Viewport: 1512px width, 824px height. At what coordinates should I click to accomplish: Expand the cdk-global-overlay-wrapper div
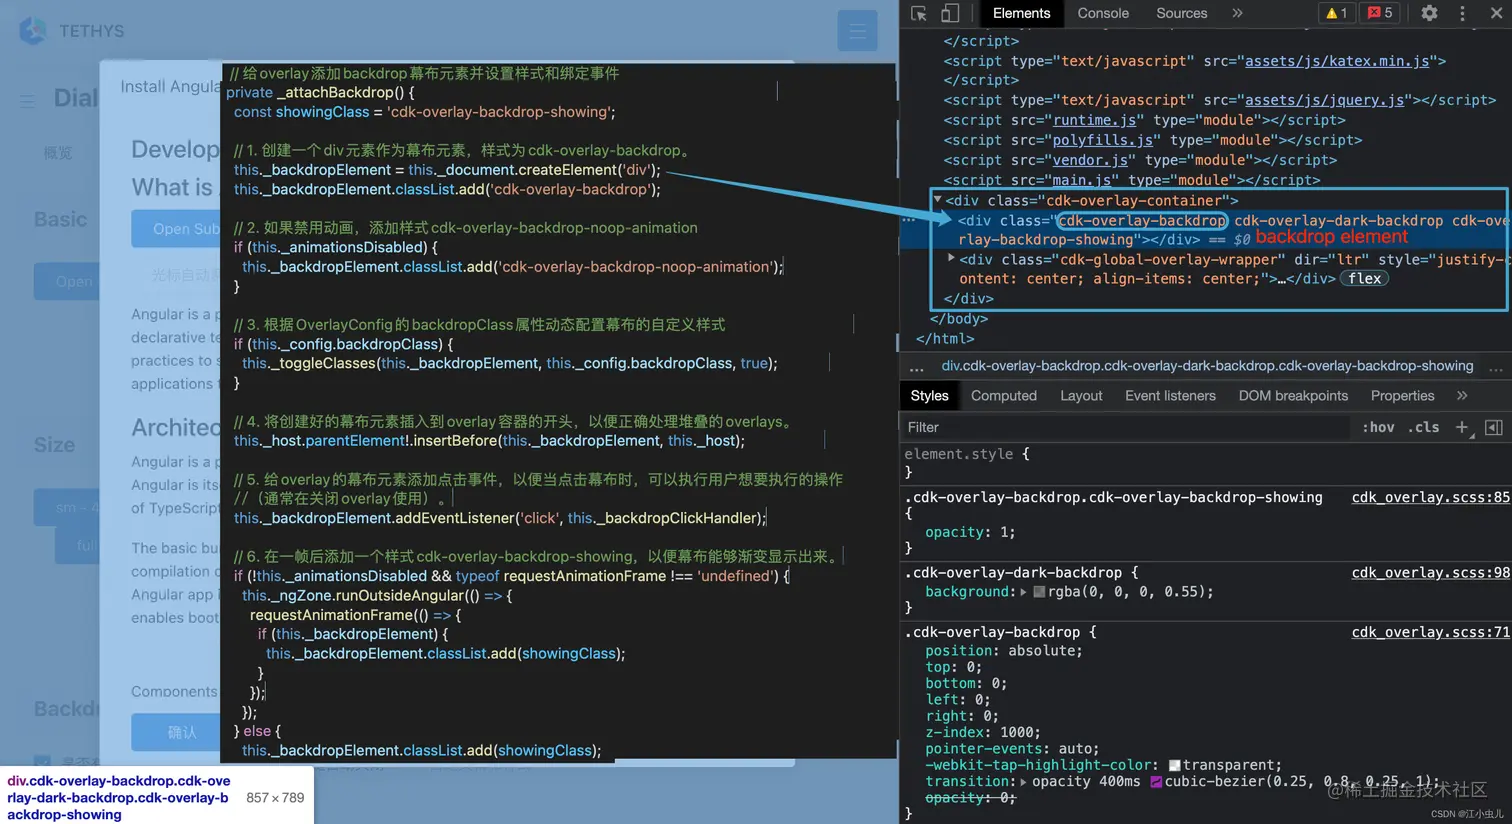[x=950, y=257]
